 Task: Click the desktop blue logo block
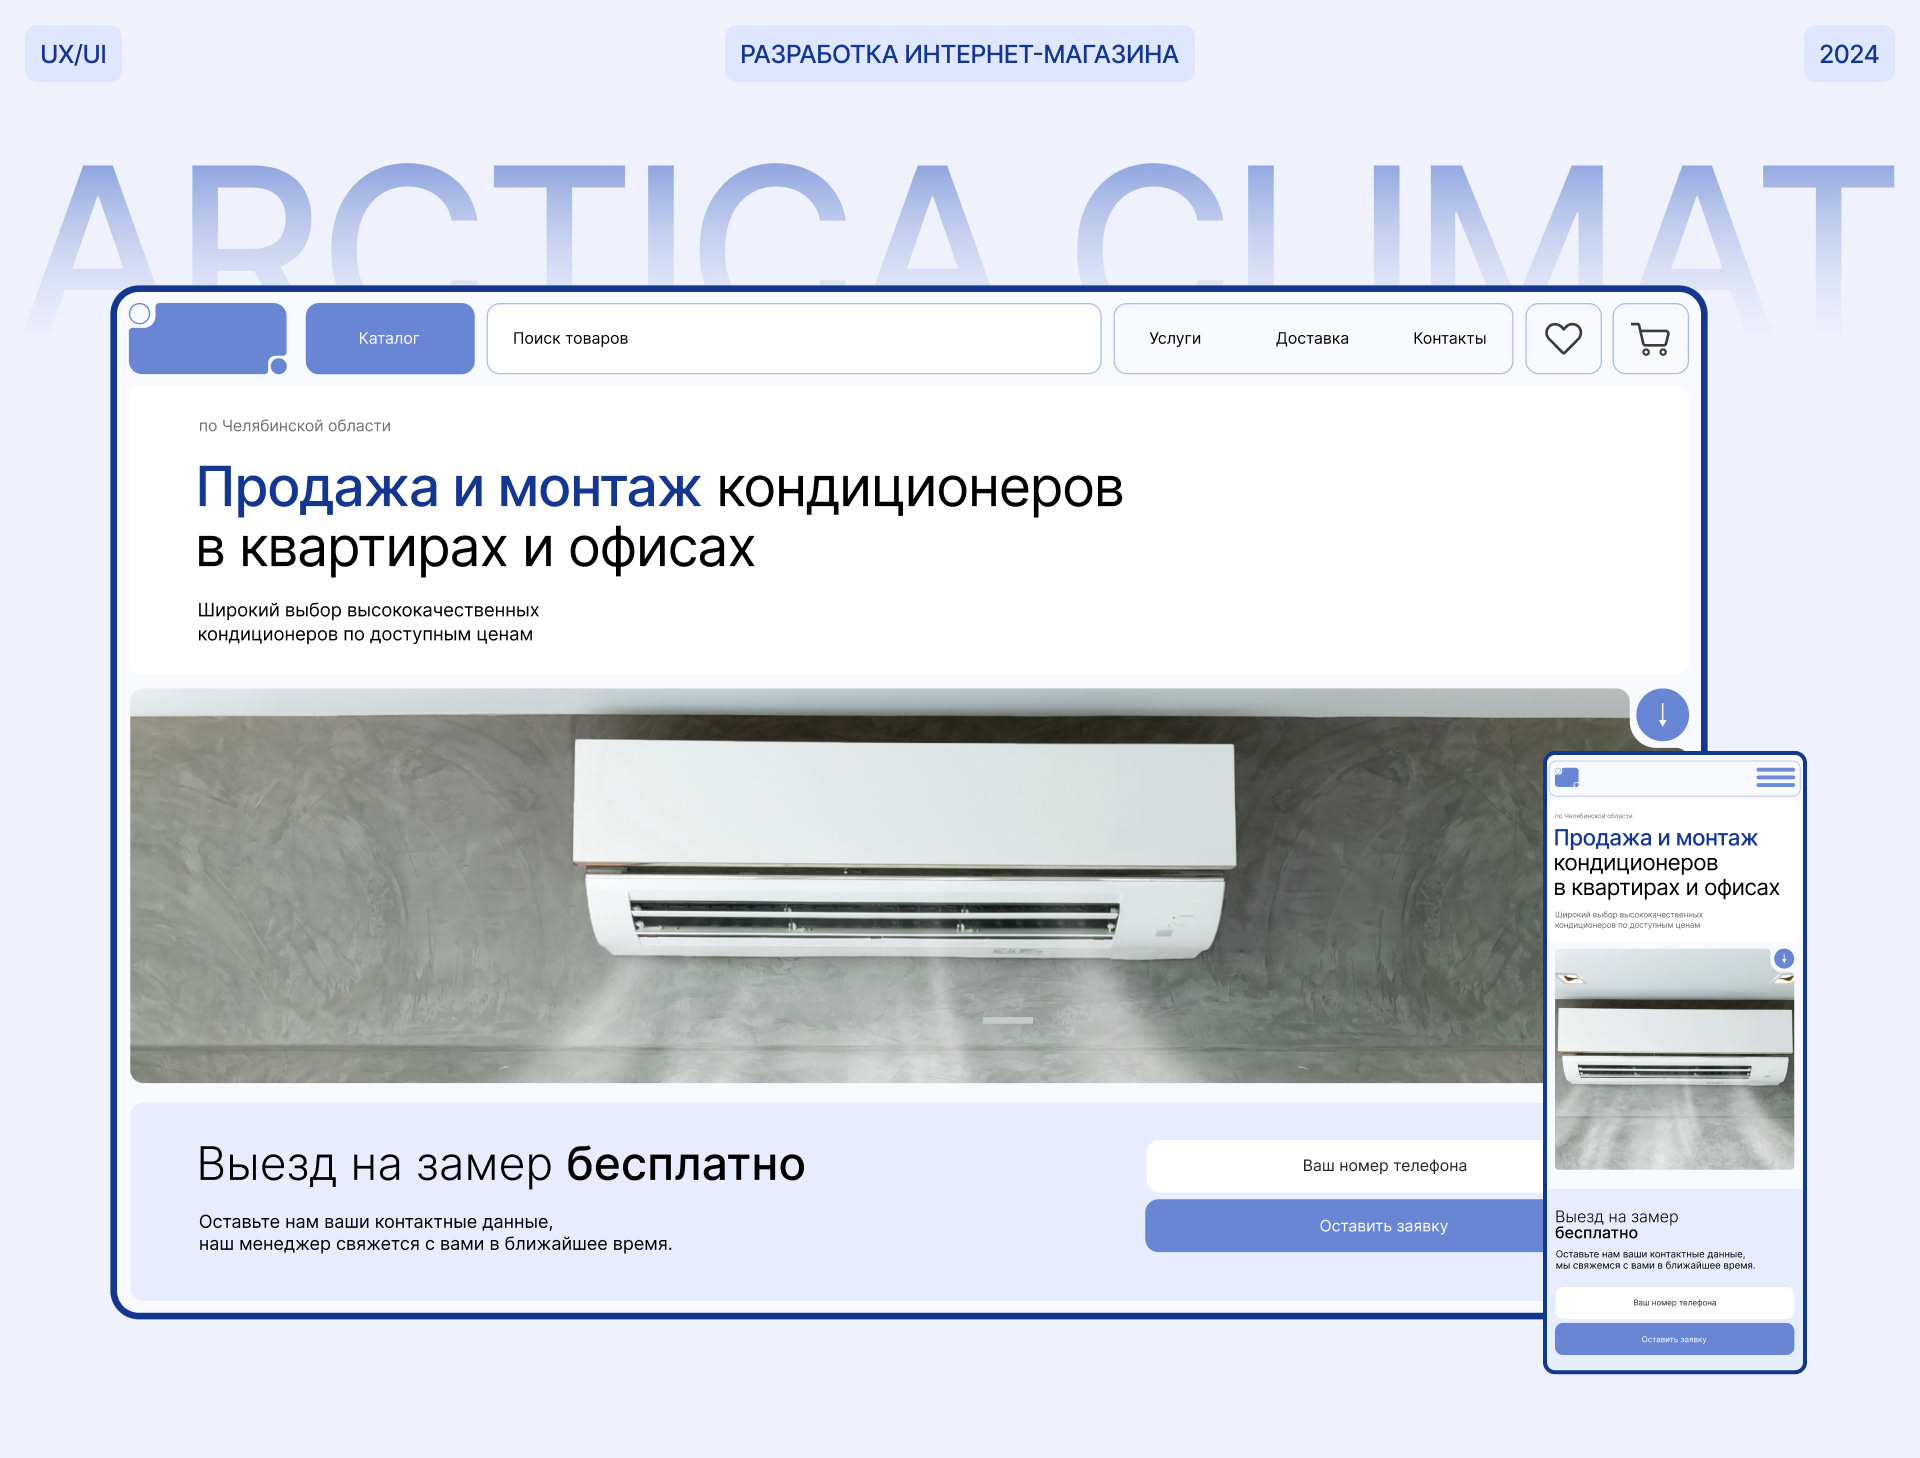tap(208, 339)
